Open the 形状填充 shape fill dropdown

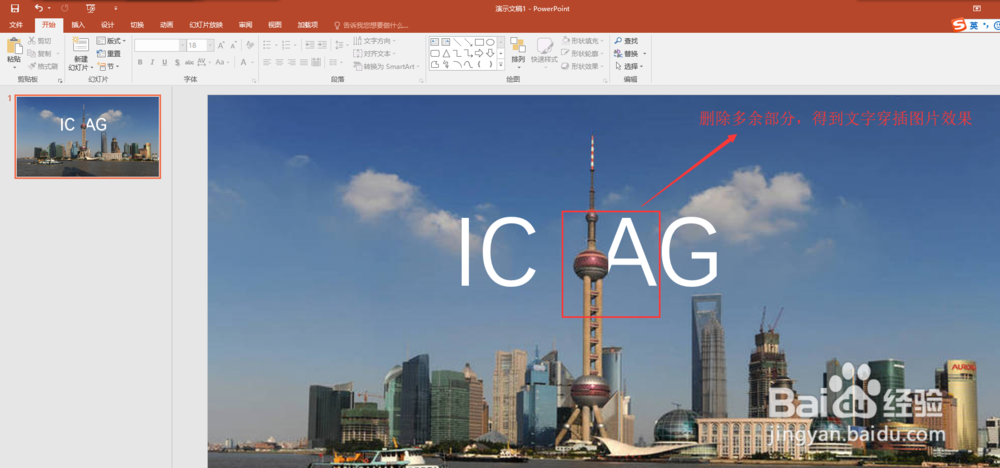(x=584, y=41)
